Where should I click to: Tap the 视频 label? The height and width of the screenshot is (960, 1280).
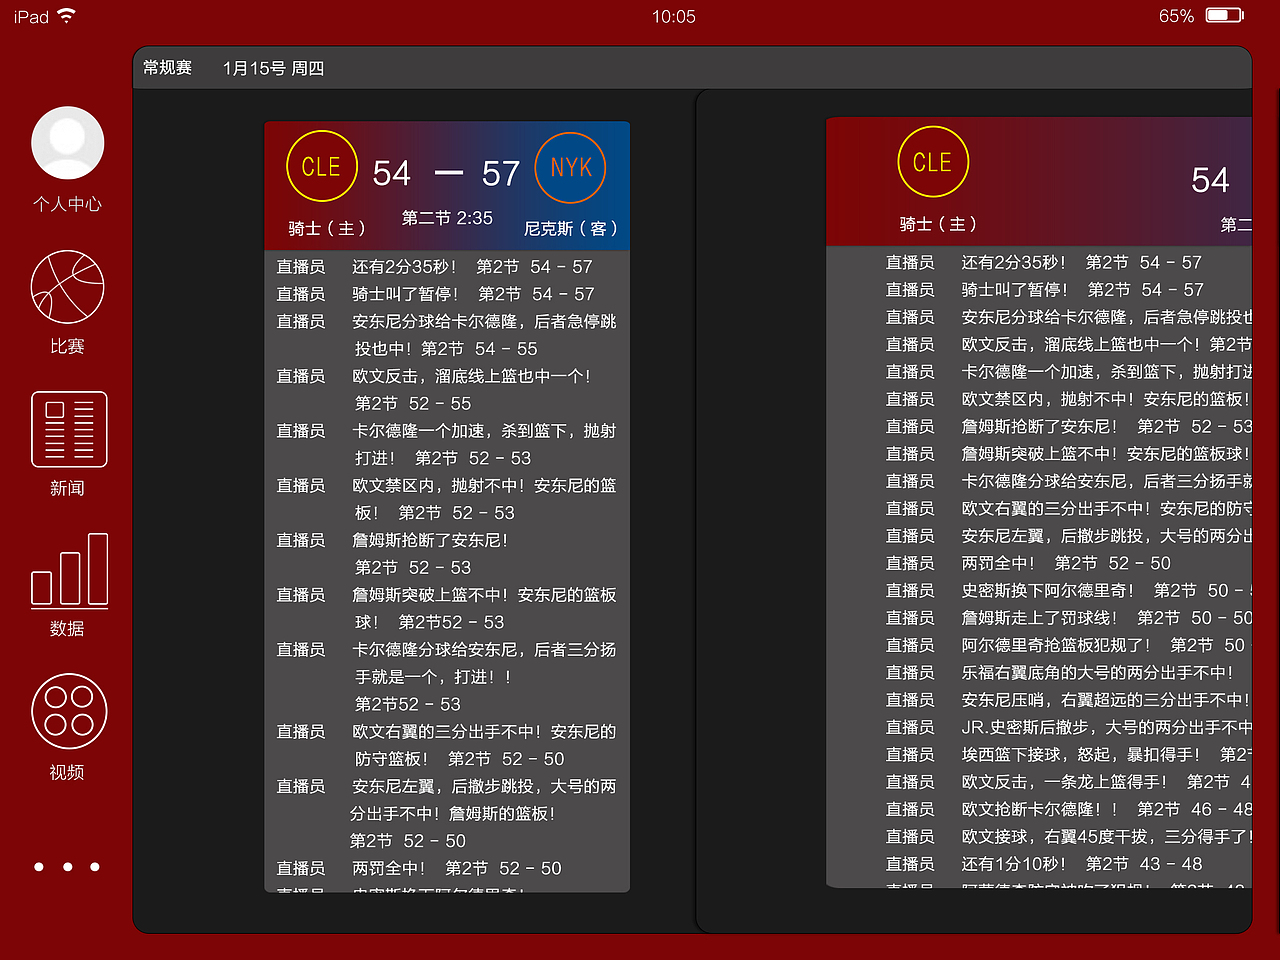pos(67,772)
